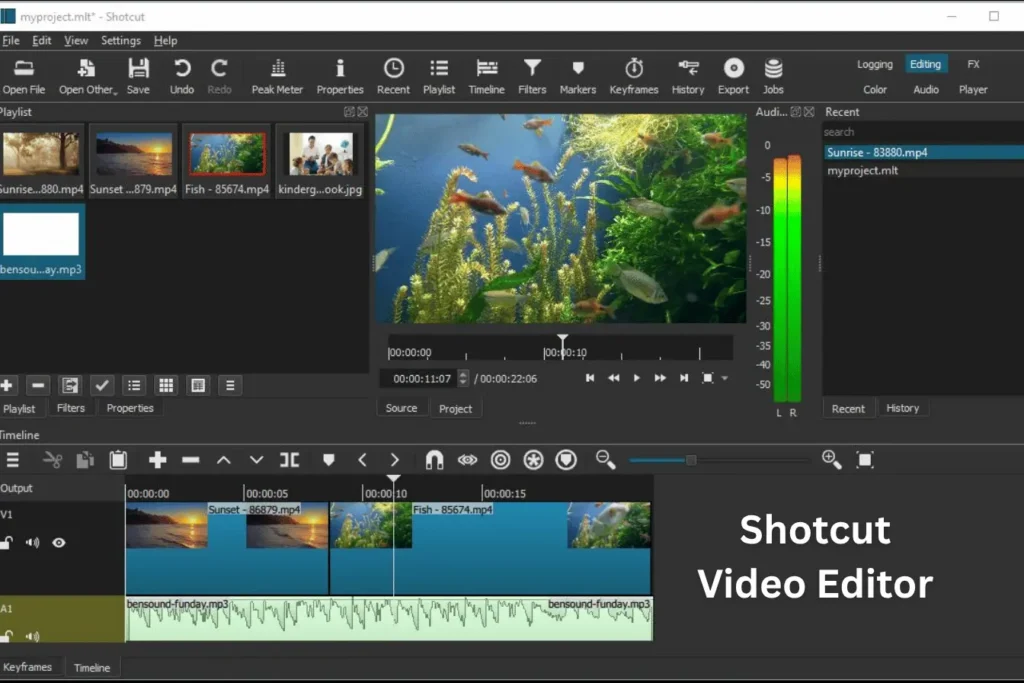Switch to the Source player tab

coord(401,408)
